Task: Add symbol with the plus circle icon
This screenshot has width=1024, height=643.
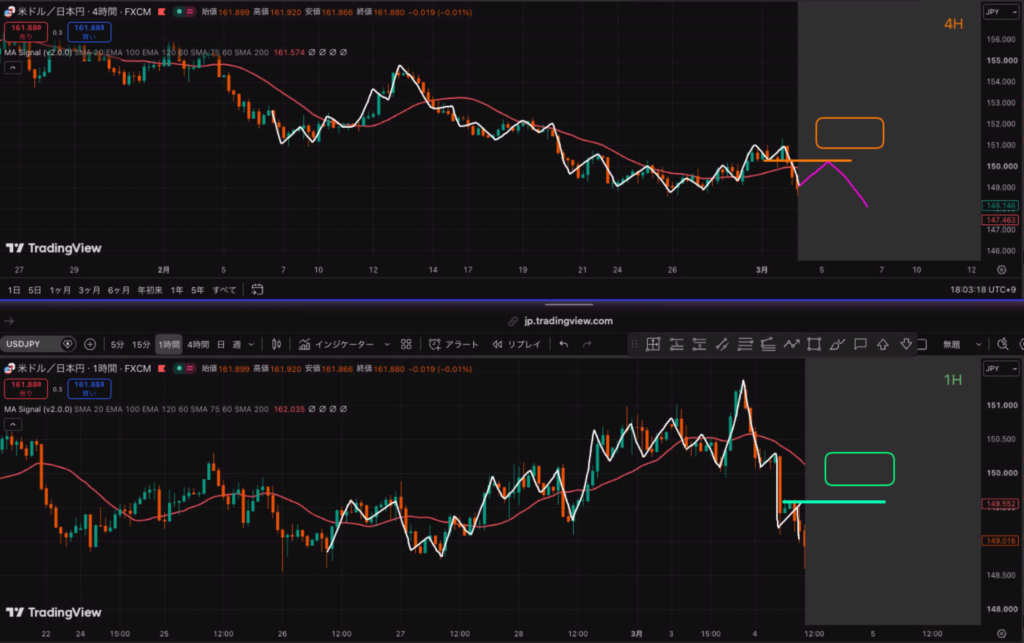Action: pos(90,344)
